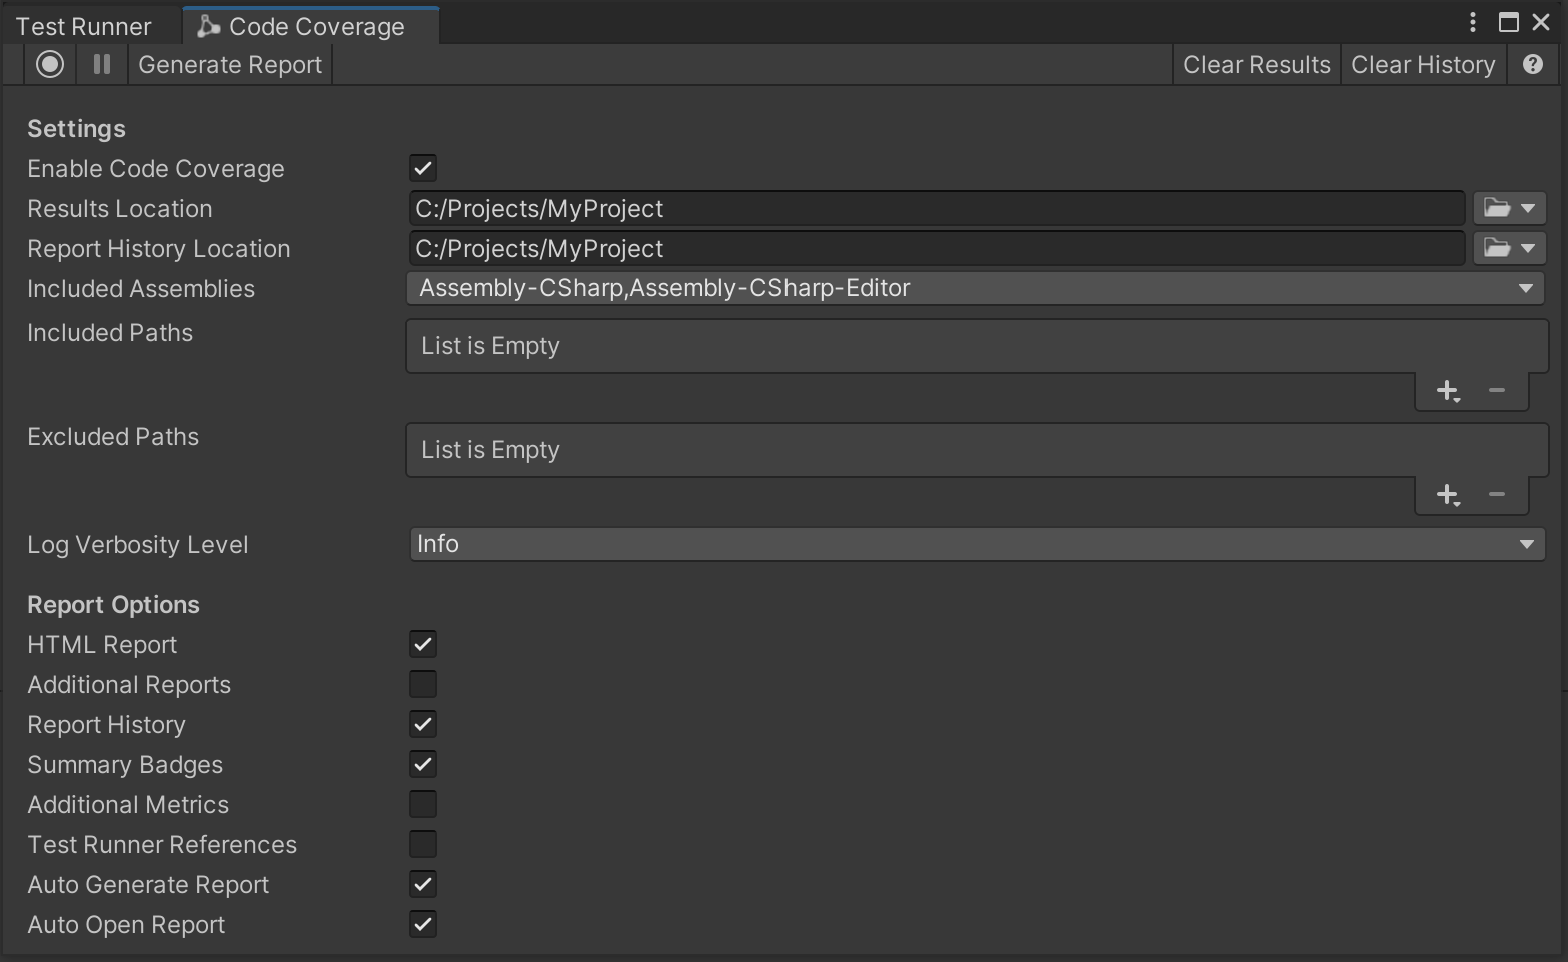Image resolution: width=1568 pixels, height=962 pixels.
Task: Switch to the Test Runner tab
Action: pyautogui.click(x=84, y=26)
